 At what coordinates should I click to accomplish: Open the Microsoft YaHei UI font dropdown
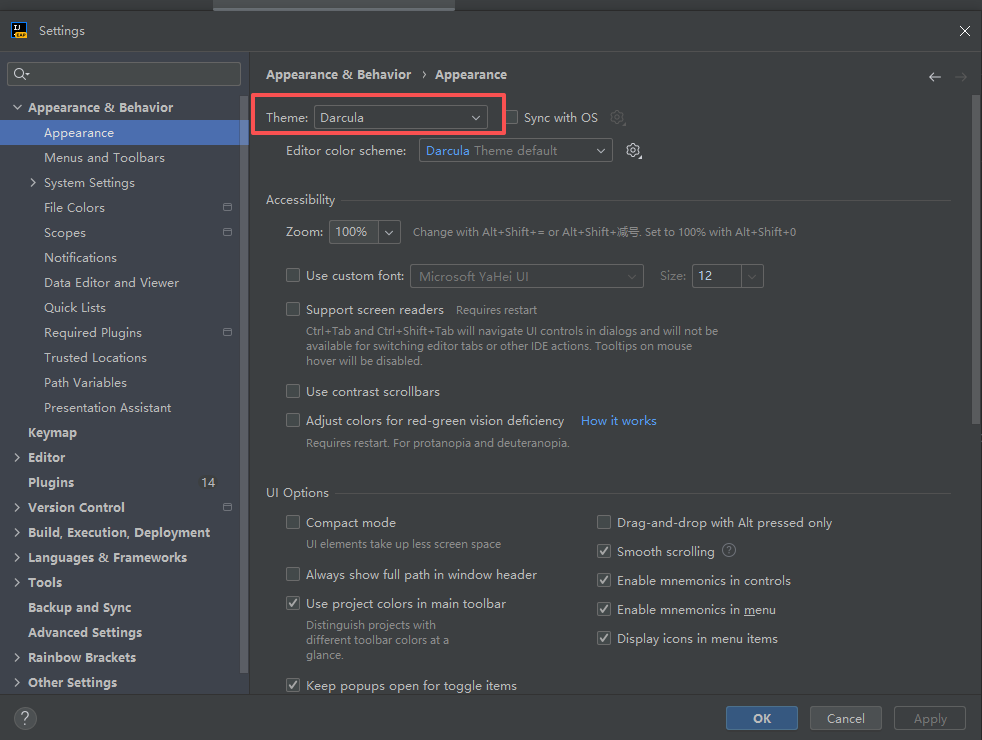click(x=527, y=276)
